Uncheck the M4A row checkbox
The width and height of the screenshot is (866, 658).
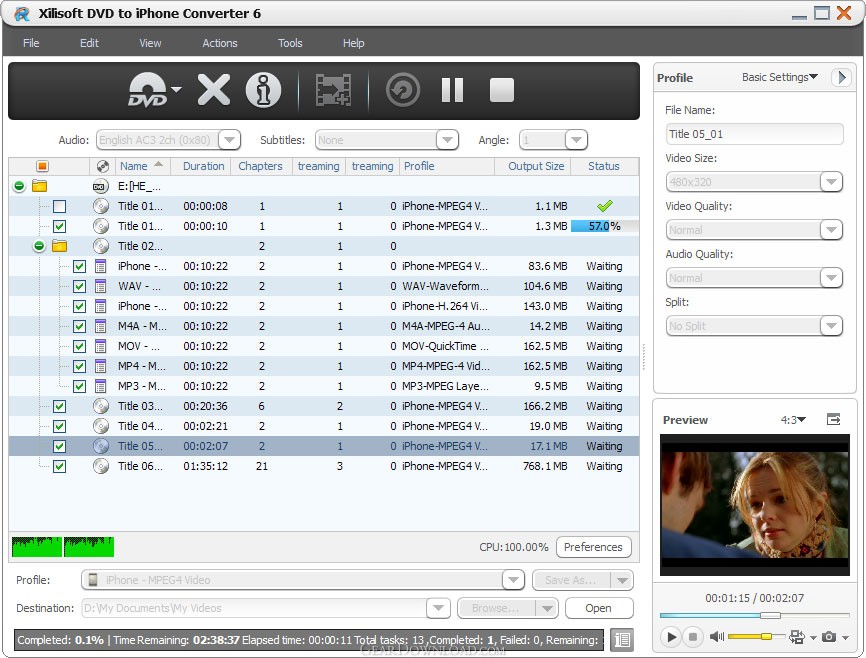[x=79, y=326]
